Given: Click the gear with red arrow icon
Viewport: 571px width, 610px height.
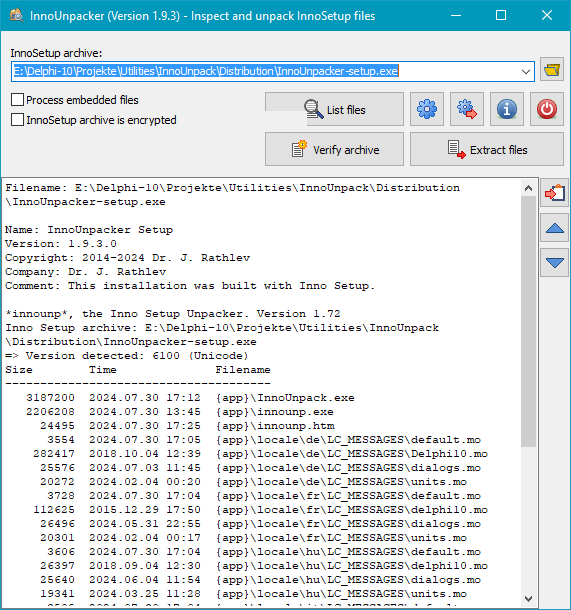Looking at the screenshot, I should pyautogui.click(x=467, y=109).
